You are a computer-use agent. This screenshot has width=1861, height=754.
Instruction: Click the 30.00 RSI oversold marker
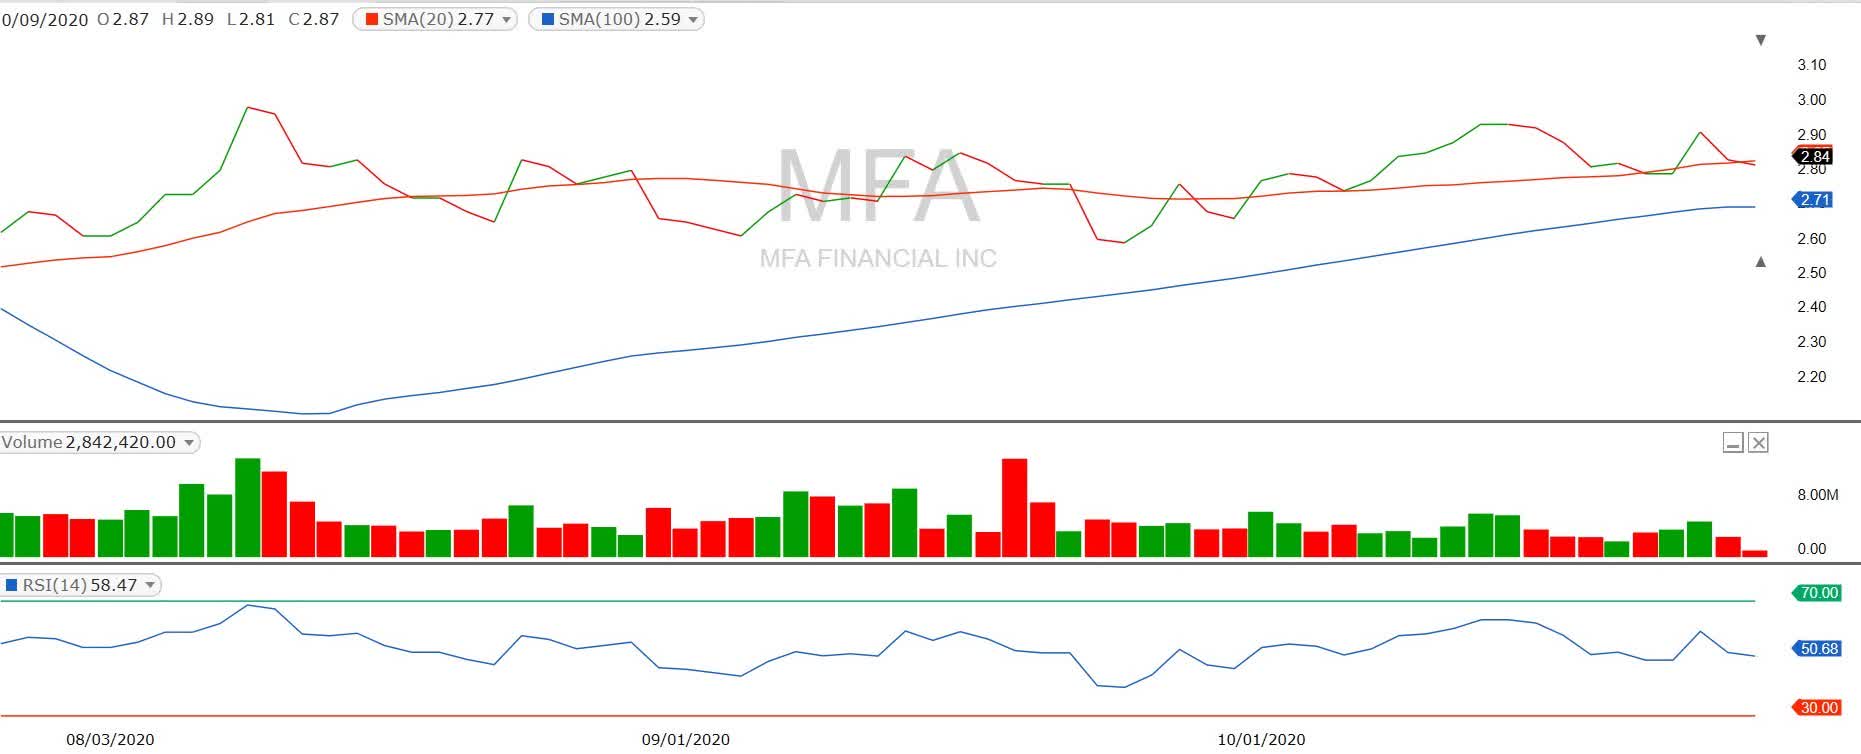point(1816,708)
